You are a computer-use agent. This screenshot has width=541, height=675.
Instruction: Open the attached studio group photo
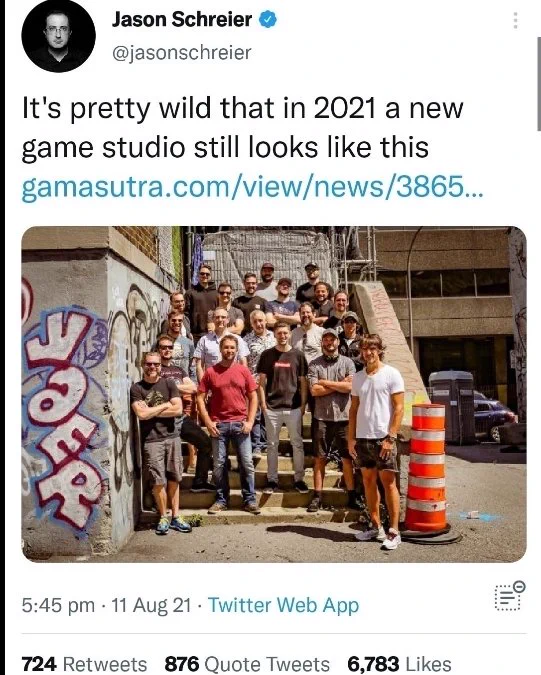[x=274, y=394]
